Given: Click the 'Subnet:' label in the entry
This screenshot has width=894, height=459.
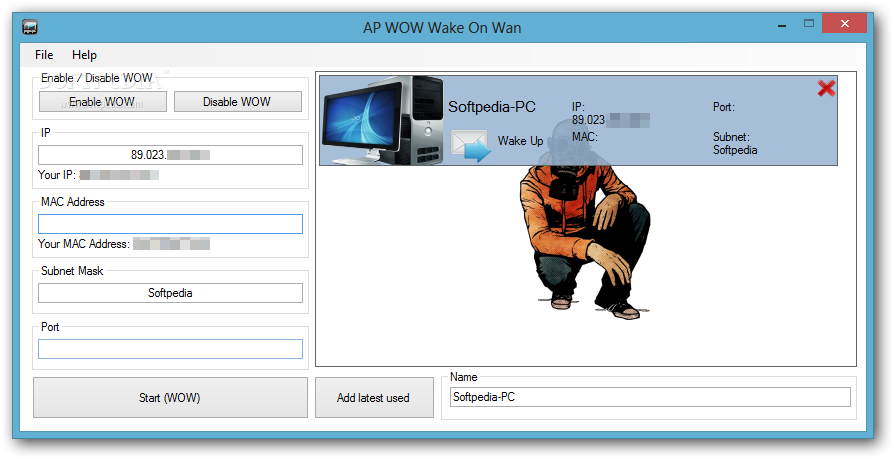Looking at the screenshot, I should pos(731,137).
